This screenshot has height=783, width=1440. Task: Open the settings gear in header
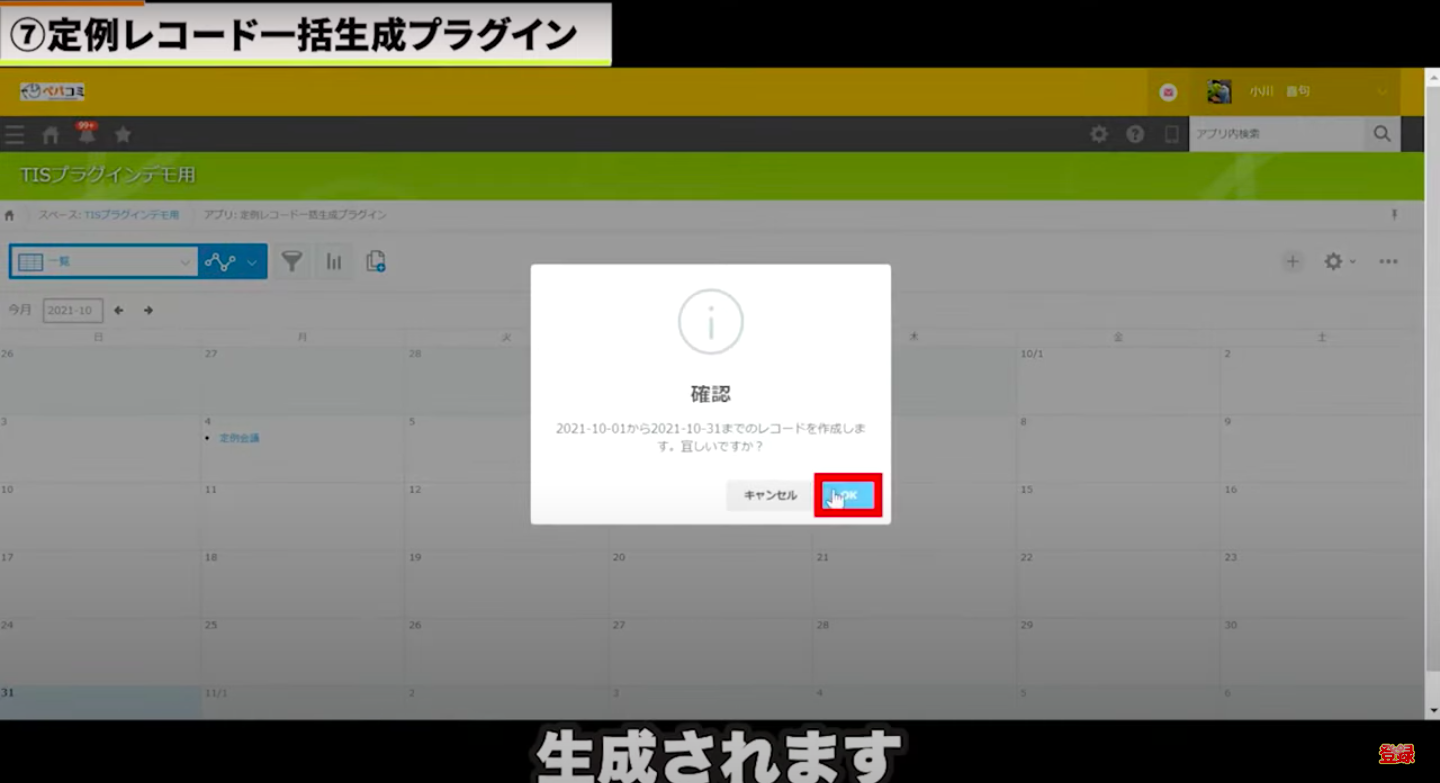(1099, 134)
